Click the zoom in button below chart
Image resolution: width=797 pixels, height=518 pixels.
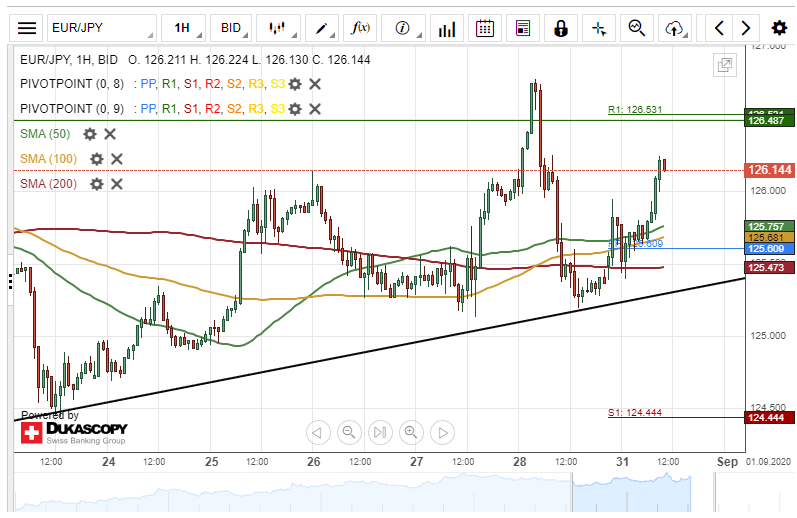click(410, 432)
